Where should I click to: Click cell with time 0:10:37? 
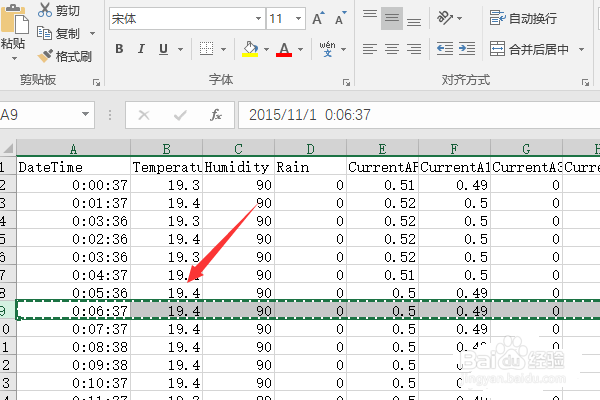tap(73, 383)
